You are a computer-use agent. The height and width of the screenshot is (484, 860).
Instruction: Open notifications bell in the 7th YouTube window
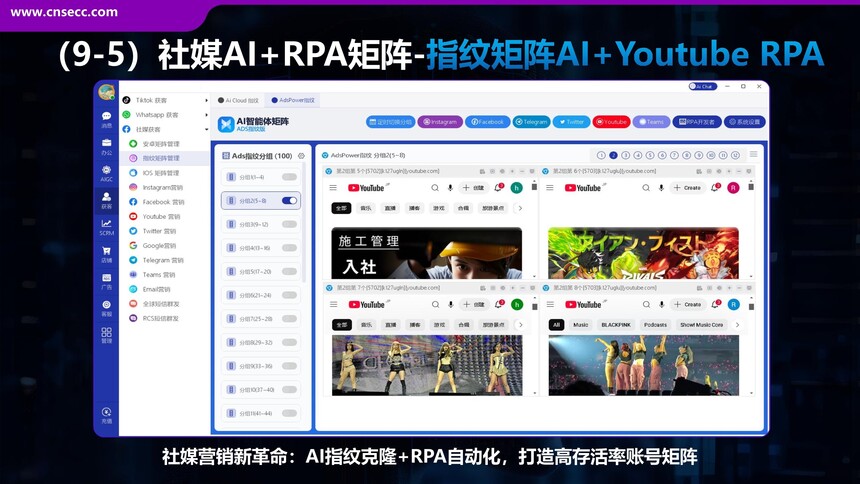click(499, 304)
